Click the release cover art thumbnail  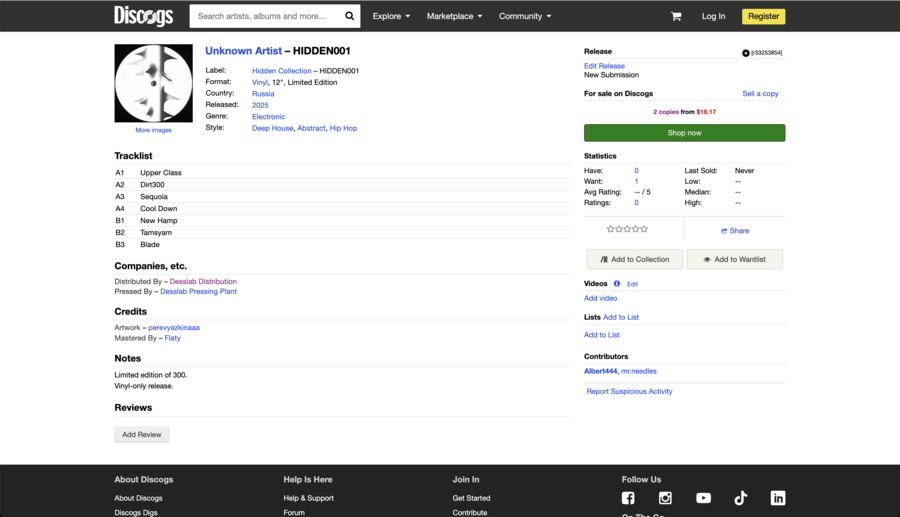tap(153, 83)
